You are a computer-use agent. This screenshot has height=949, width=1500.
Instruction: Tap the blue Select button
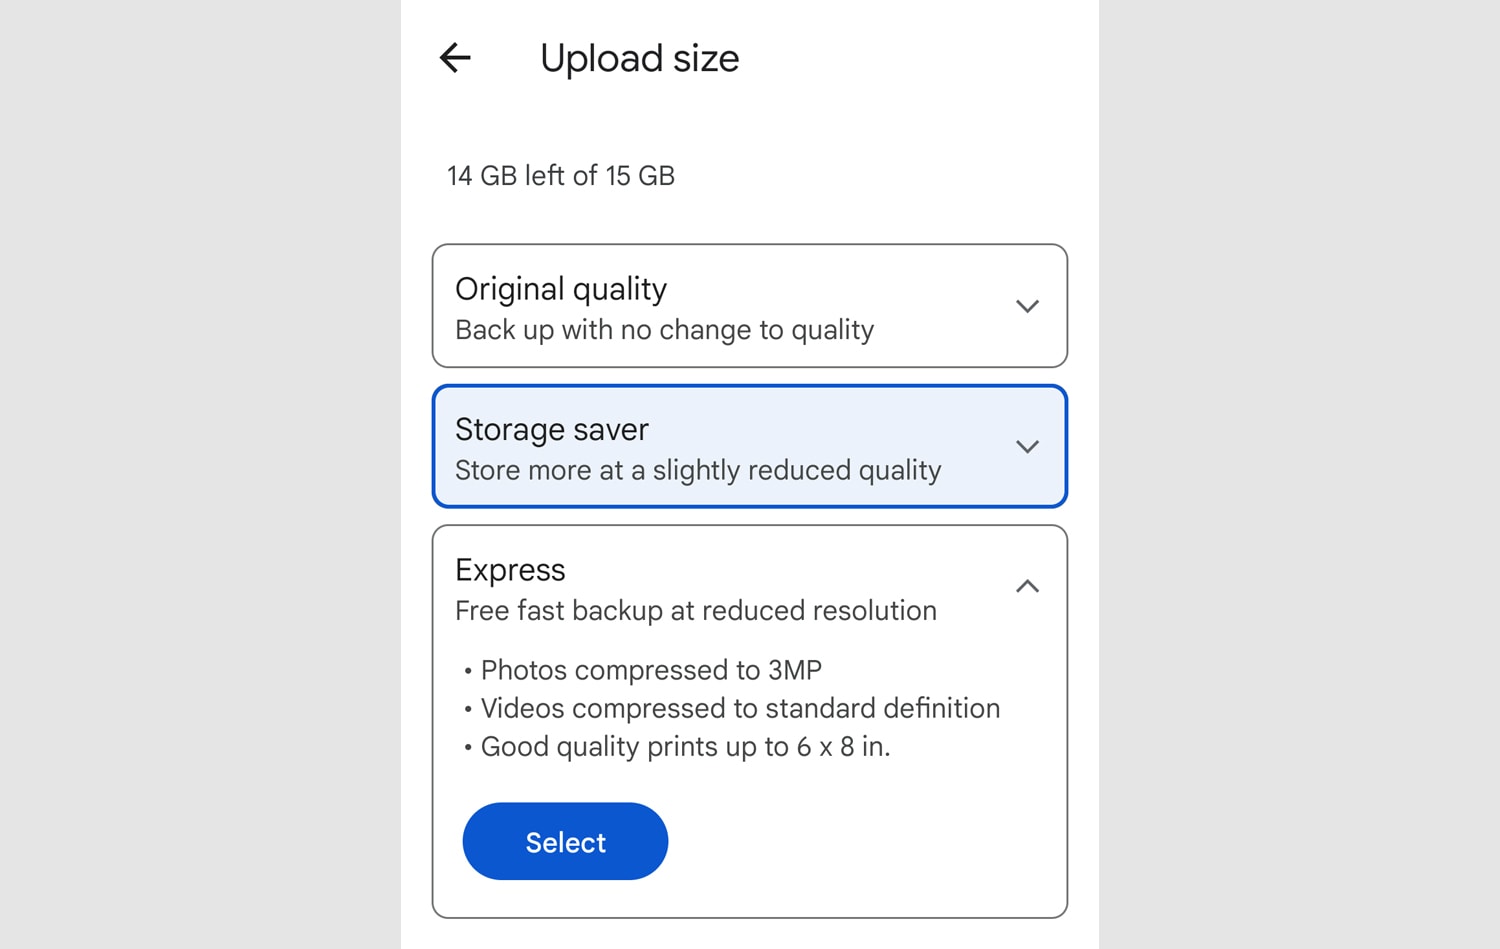click(x=565, y=841)
